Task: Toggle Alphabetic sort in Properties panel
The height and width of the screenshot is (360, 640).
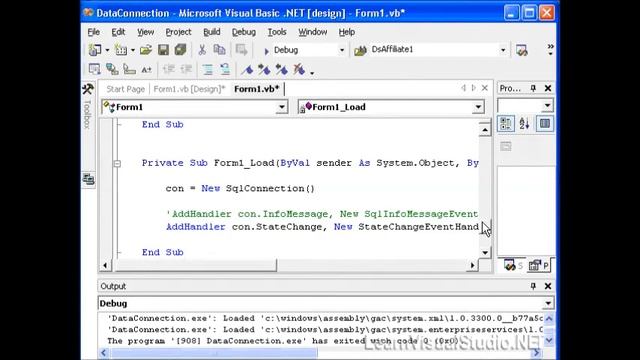Action: pos(524,124)
